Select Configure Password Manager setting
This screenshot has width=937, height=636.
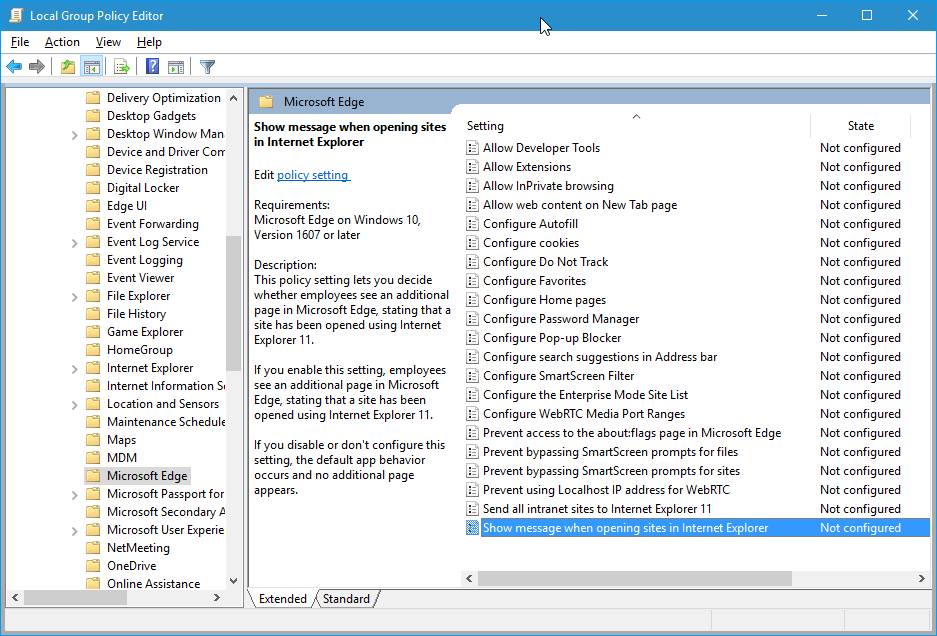pyautogui.click(x=561, y=319)
